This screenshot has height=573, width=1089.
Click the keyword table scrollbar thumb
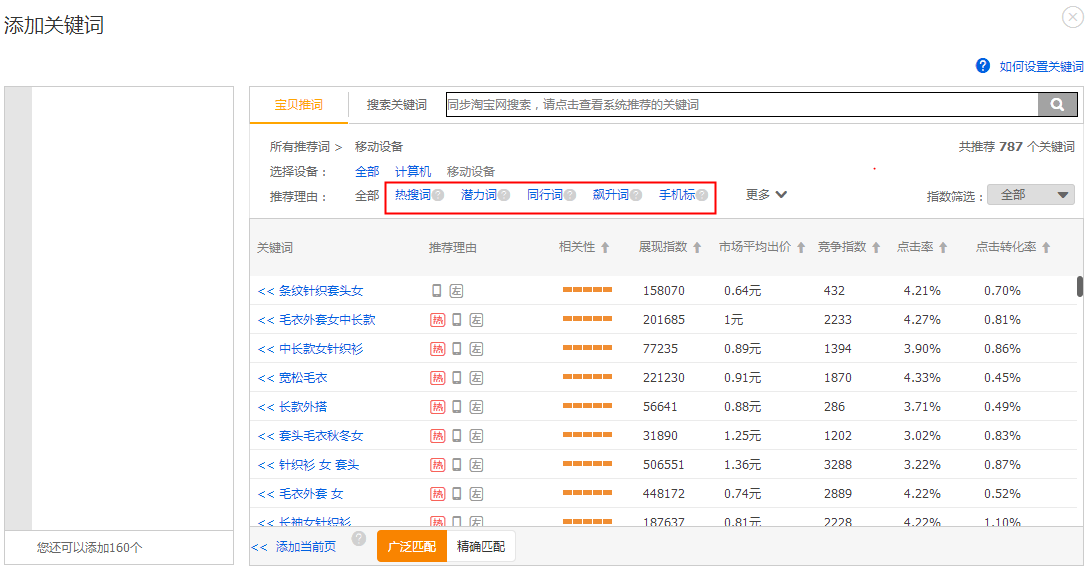click(1080, 286)
